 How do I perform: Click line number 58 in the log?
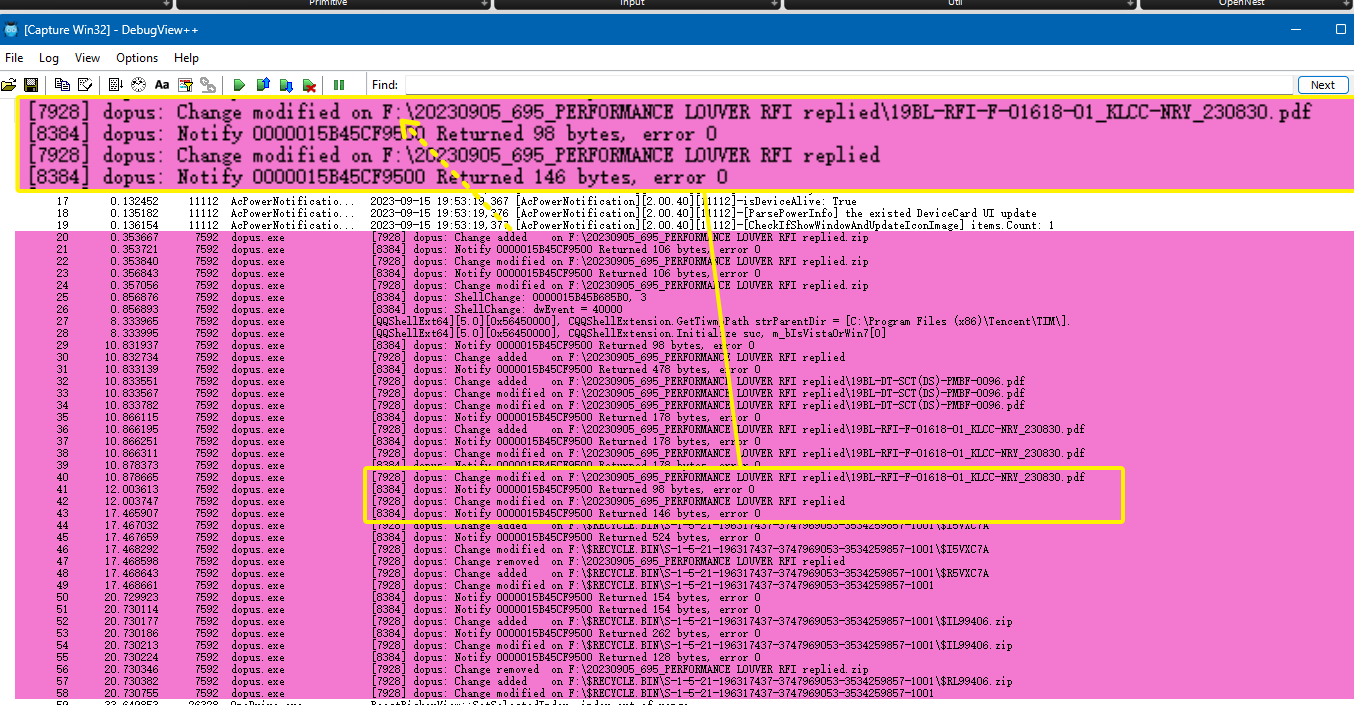[x=62, y=693]
